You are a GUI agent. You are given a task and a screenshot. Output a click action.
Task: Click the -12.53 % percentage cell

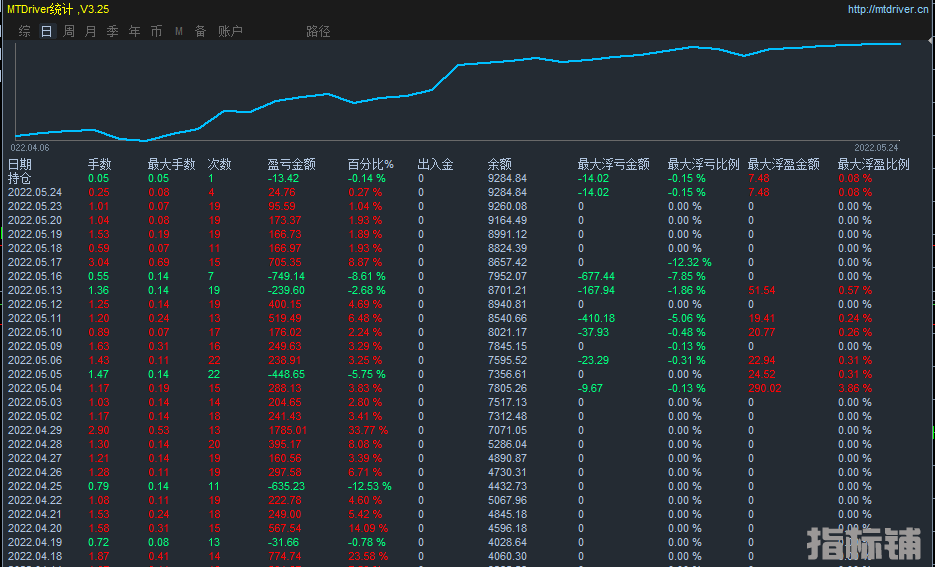coord(370,486)
